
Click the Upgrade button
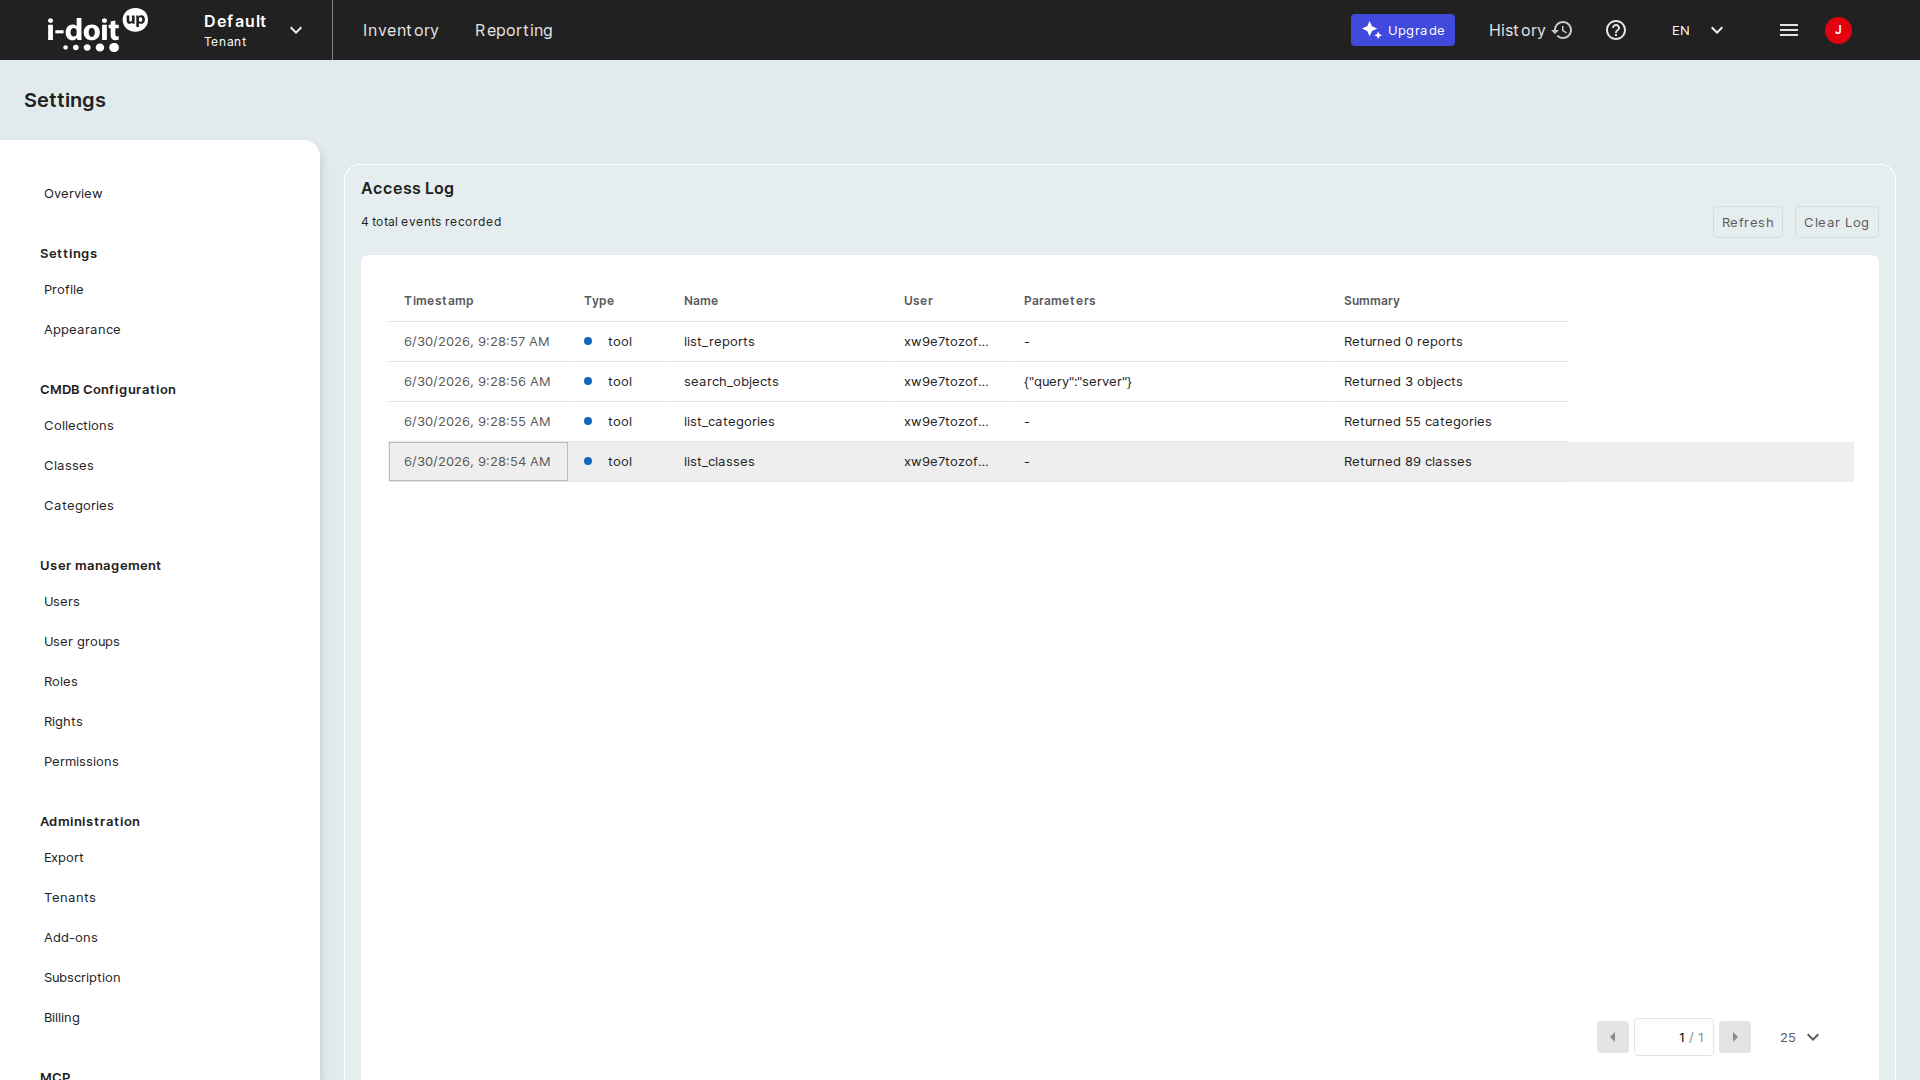point(1402,30)
